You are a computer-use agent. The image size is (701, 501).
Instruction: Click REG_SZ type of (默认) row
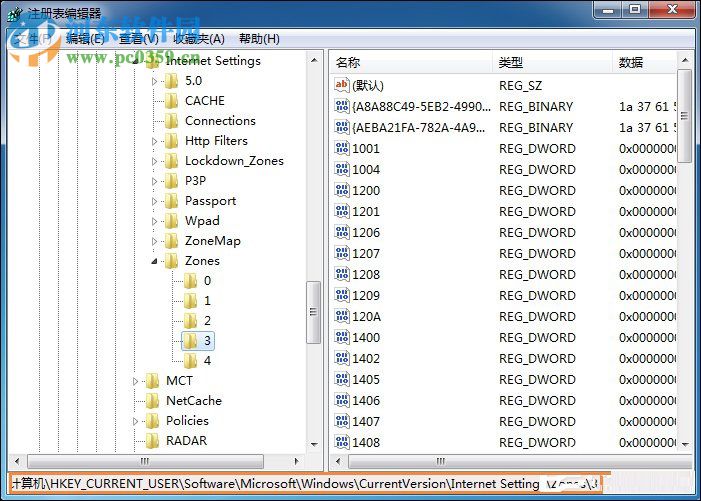(x=520, y=85)
